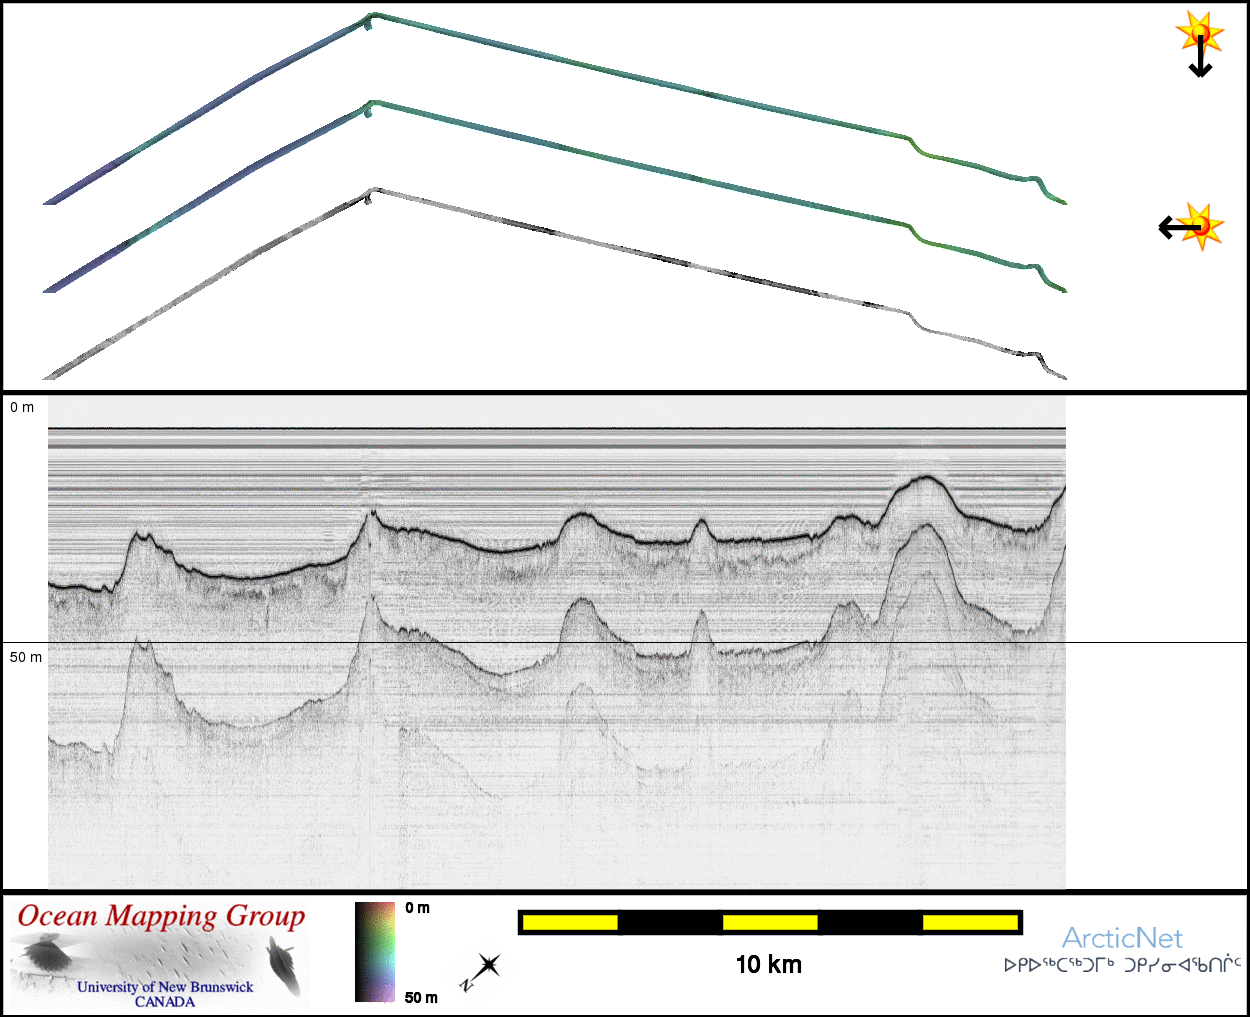Click the Ocean Mapping Group title text

point(161,917)
